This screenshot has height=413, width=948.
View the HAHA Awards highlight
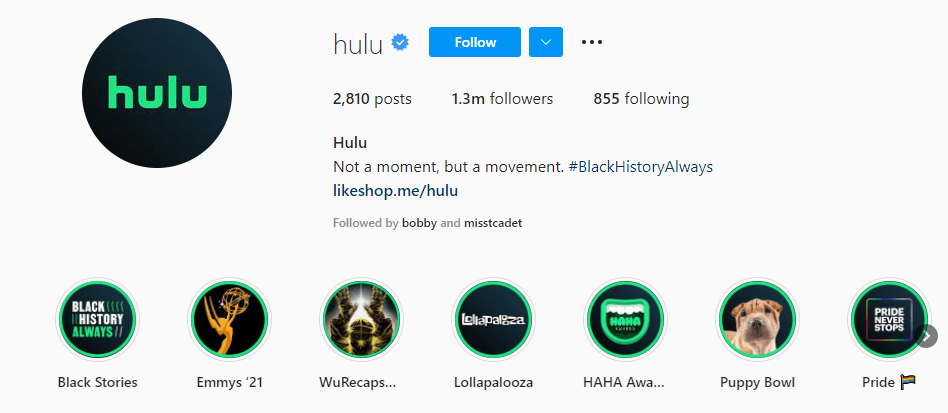625,319
